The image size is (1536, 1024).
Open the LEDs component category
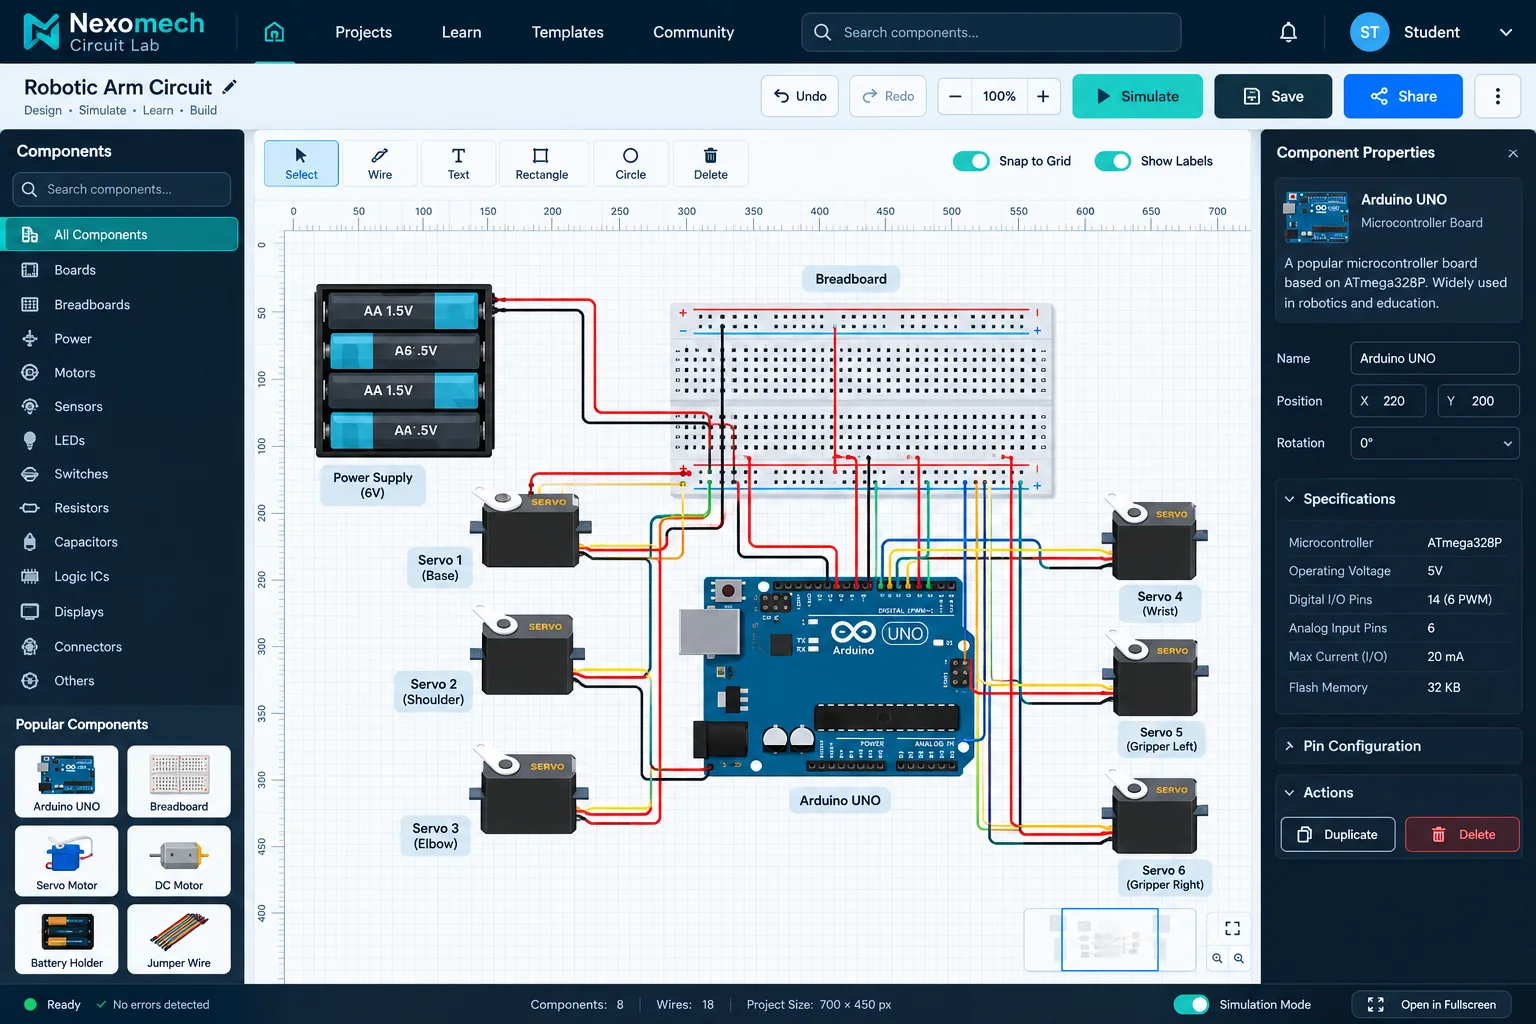point(121,440)
